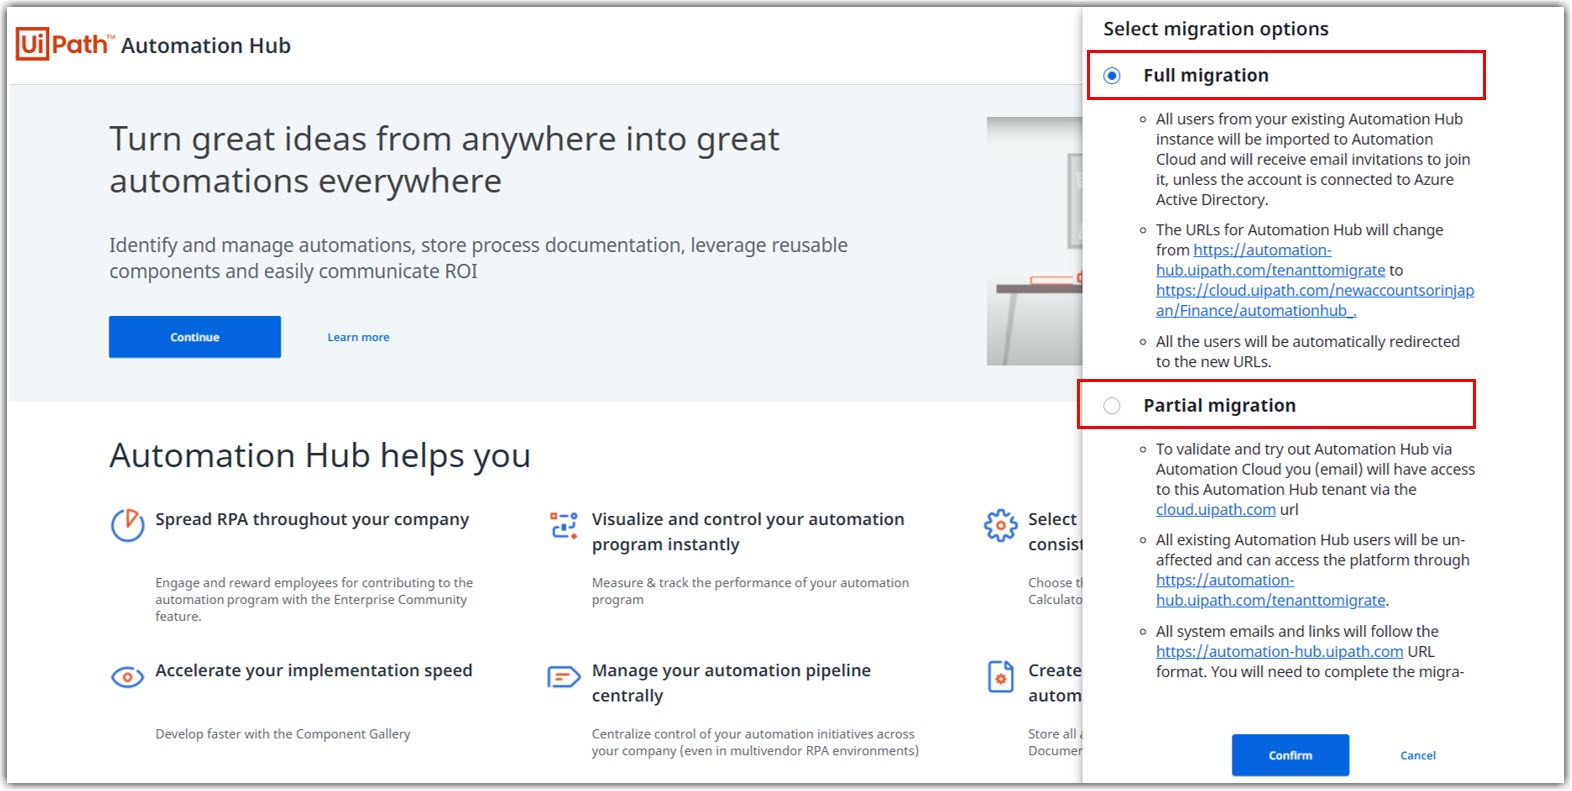The width and height of the screenshot is (1572, 791).
Task: Open the automation-hub.uipath.com/tenanttomigrate link under Full migration
Action: point(1271,260)
